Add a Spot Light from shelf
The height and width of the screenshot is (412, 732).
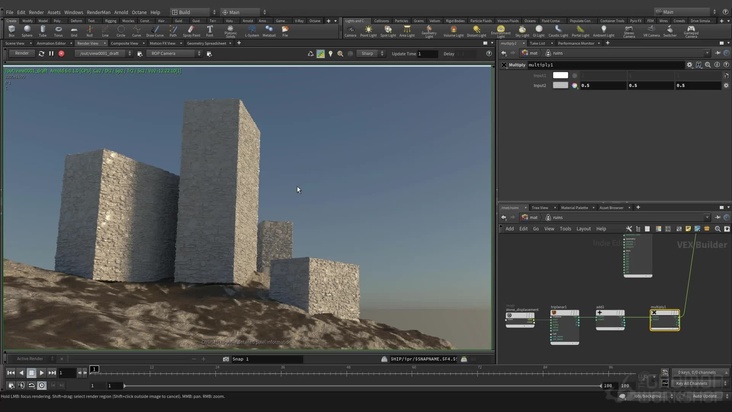[x=387, y=31]
